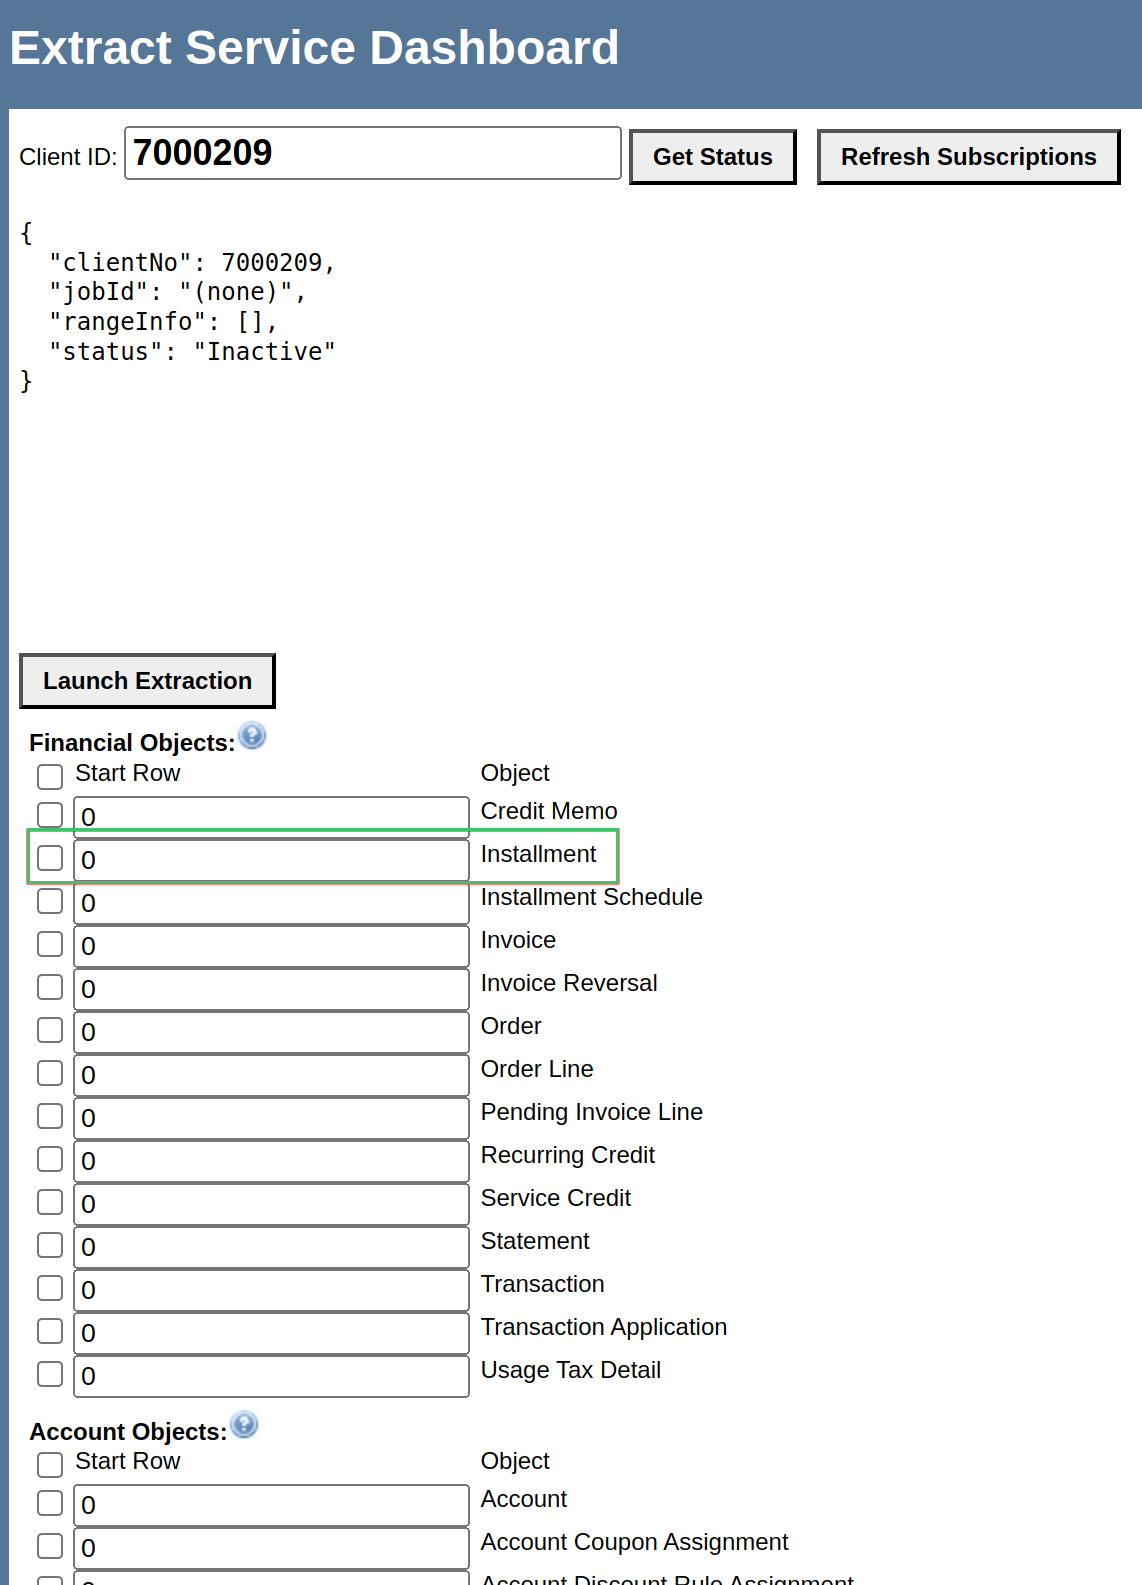Focus the Client ID input field

coord(373,153)
